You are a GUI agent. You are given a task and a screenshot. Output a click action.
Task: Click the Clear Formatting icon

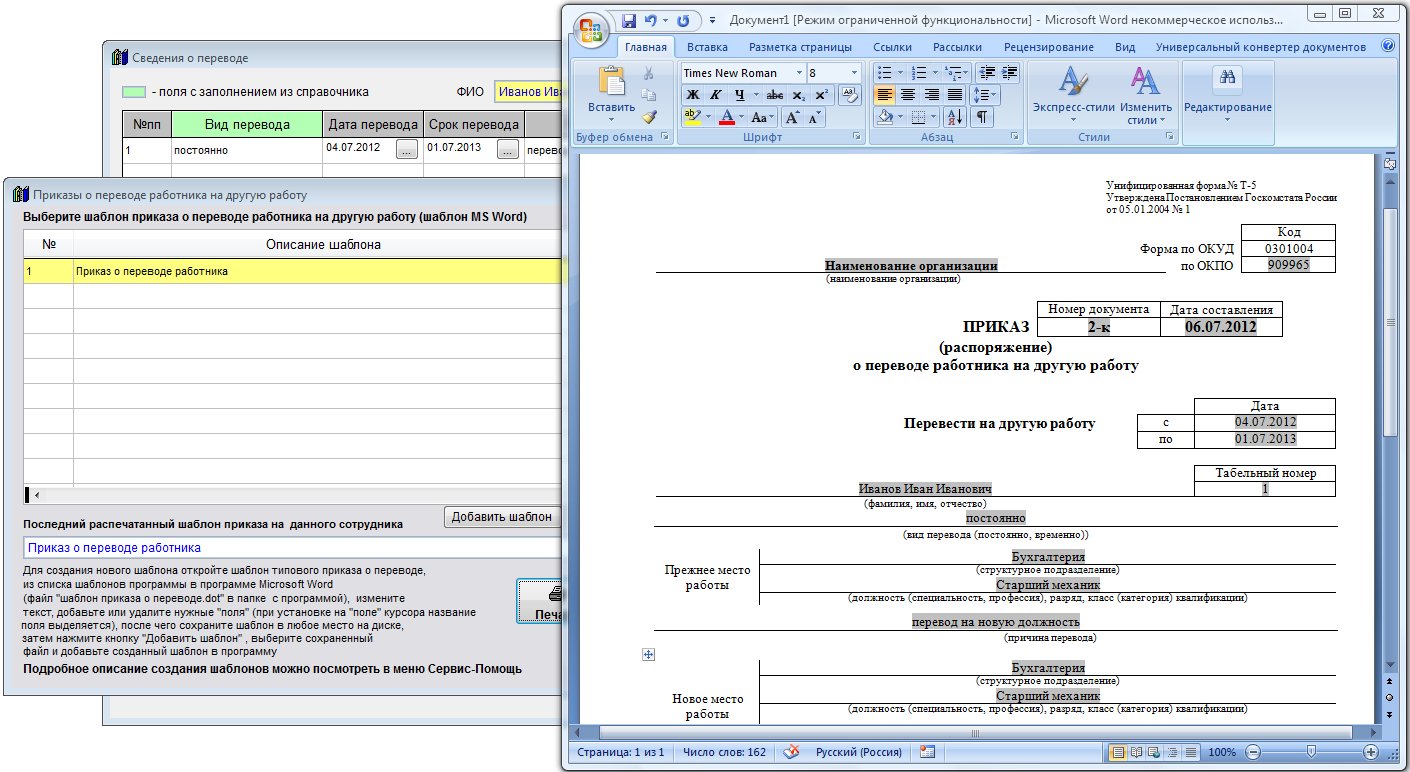point(849,95)
